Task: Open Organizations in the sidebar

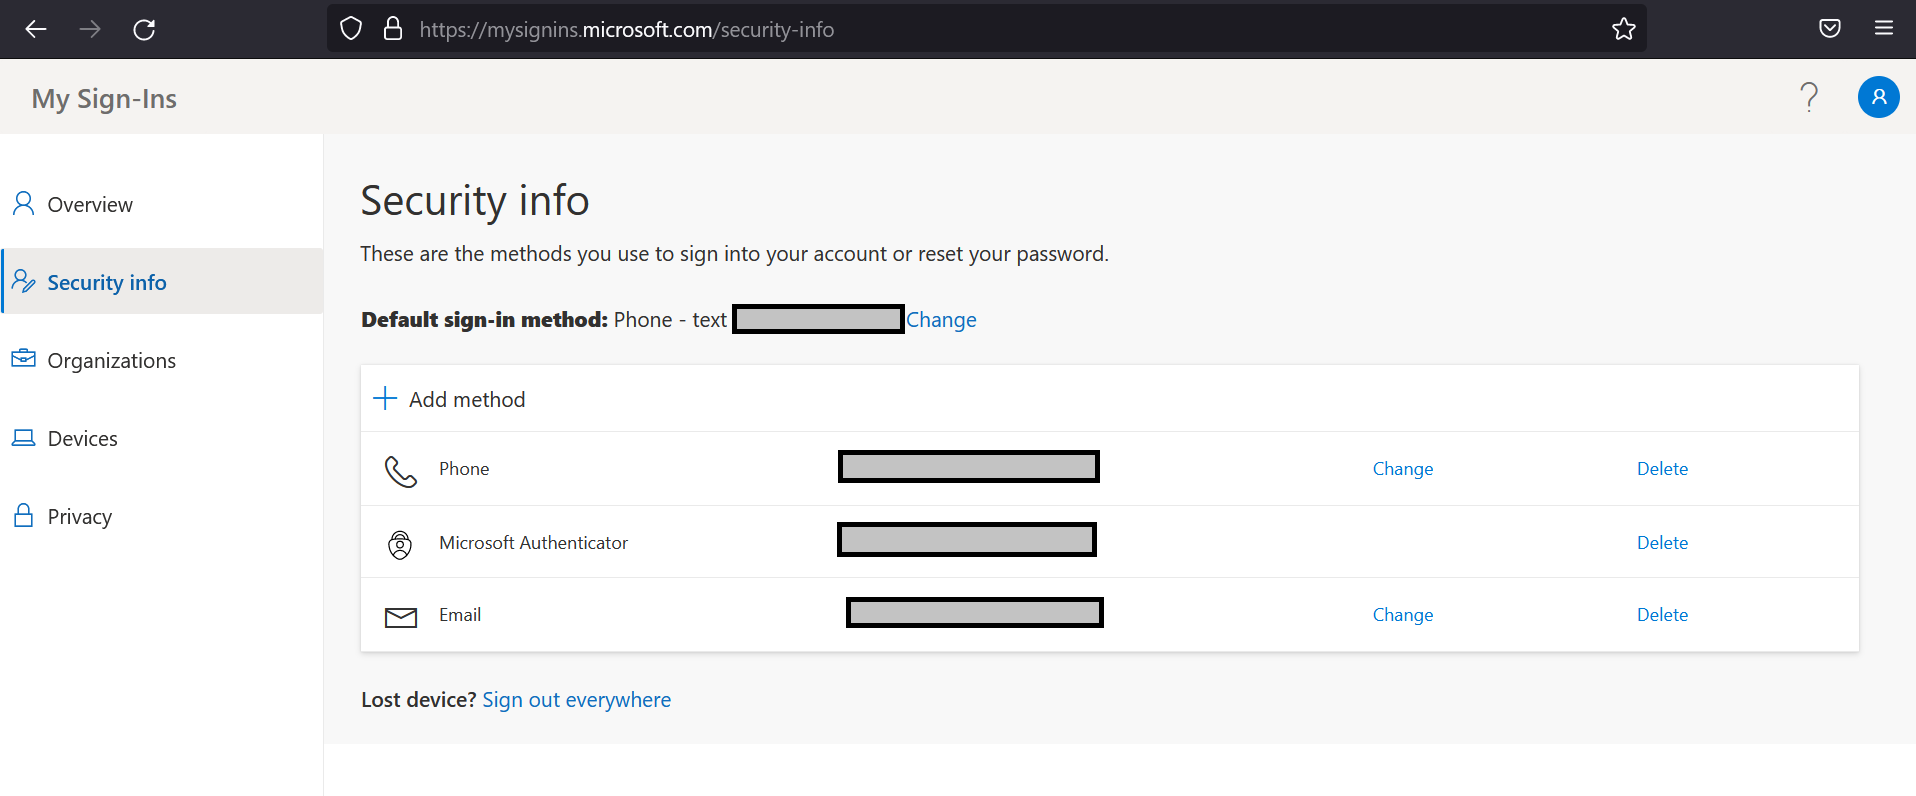Action: point(161,360)
